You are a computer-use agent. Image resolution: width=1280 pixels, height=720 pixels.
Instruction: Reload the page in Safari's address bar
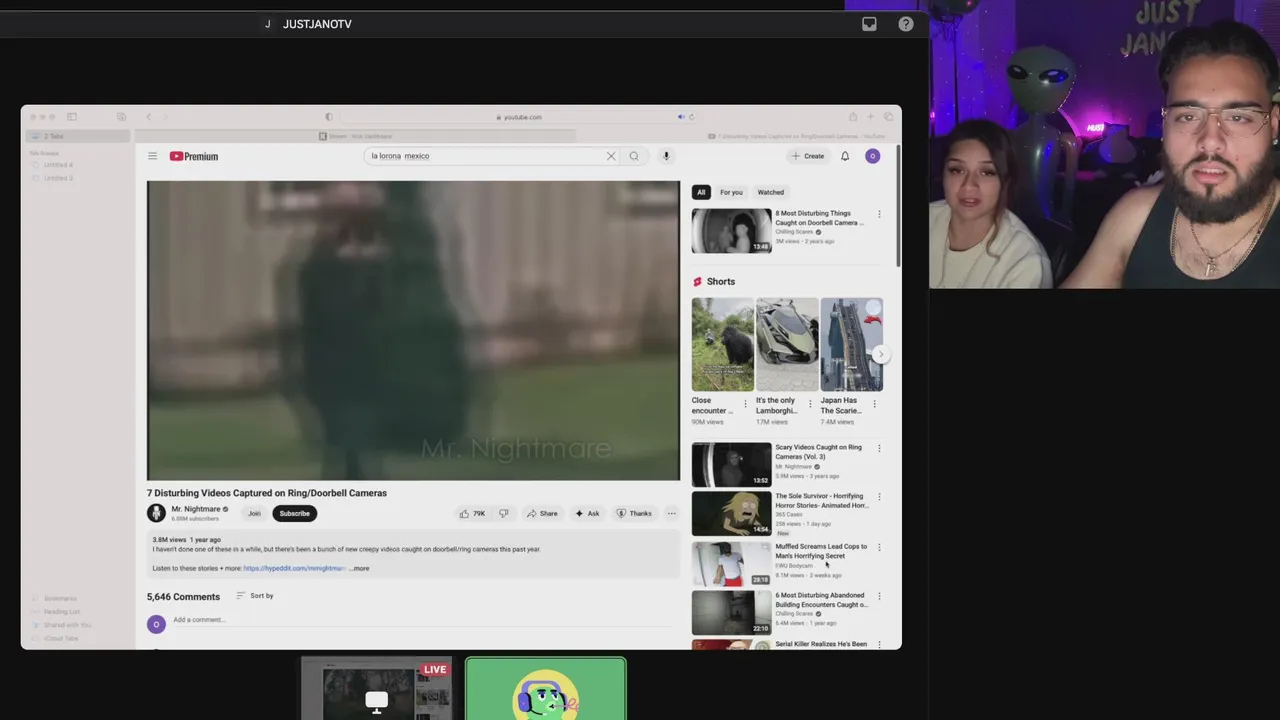point(691,117)
